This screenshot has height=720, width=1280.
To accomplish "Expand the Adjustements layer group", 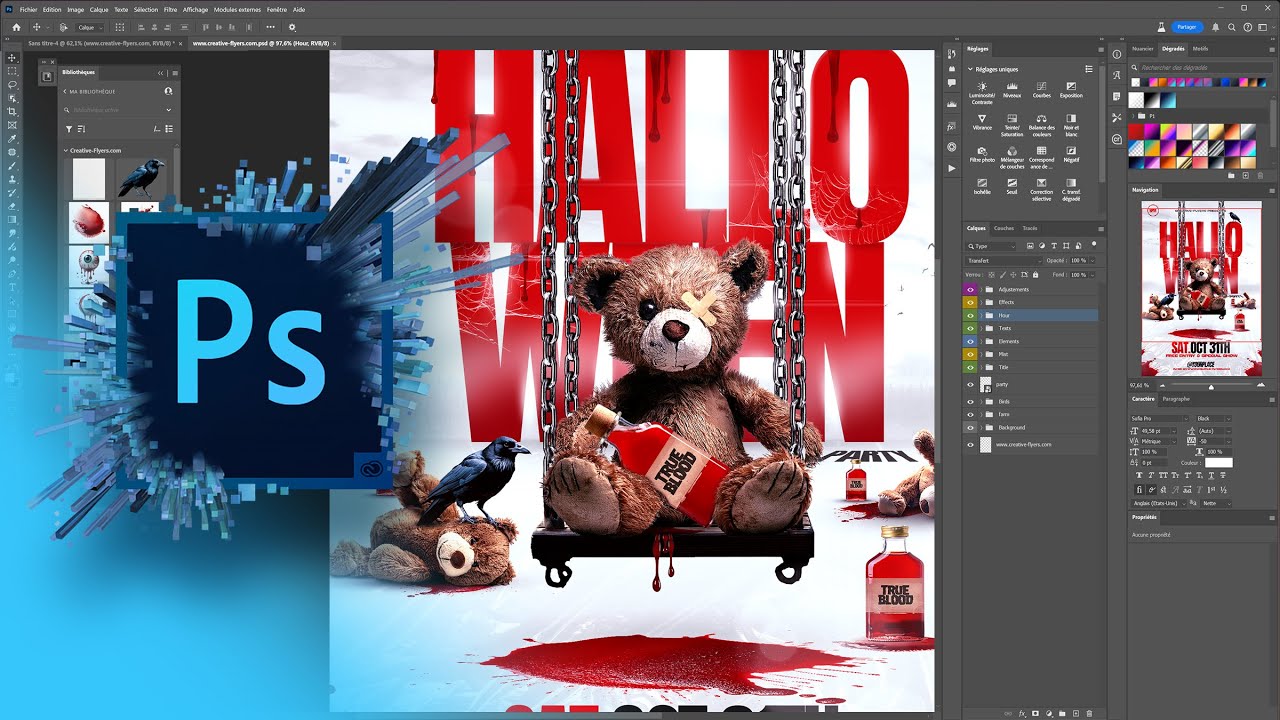I will point(981,289).
